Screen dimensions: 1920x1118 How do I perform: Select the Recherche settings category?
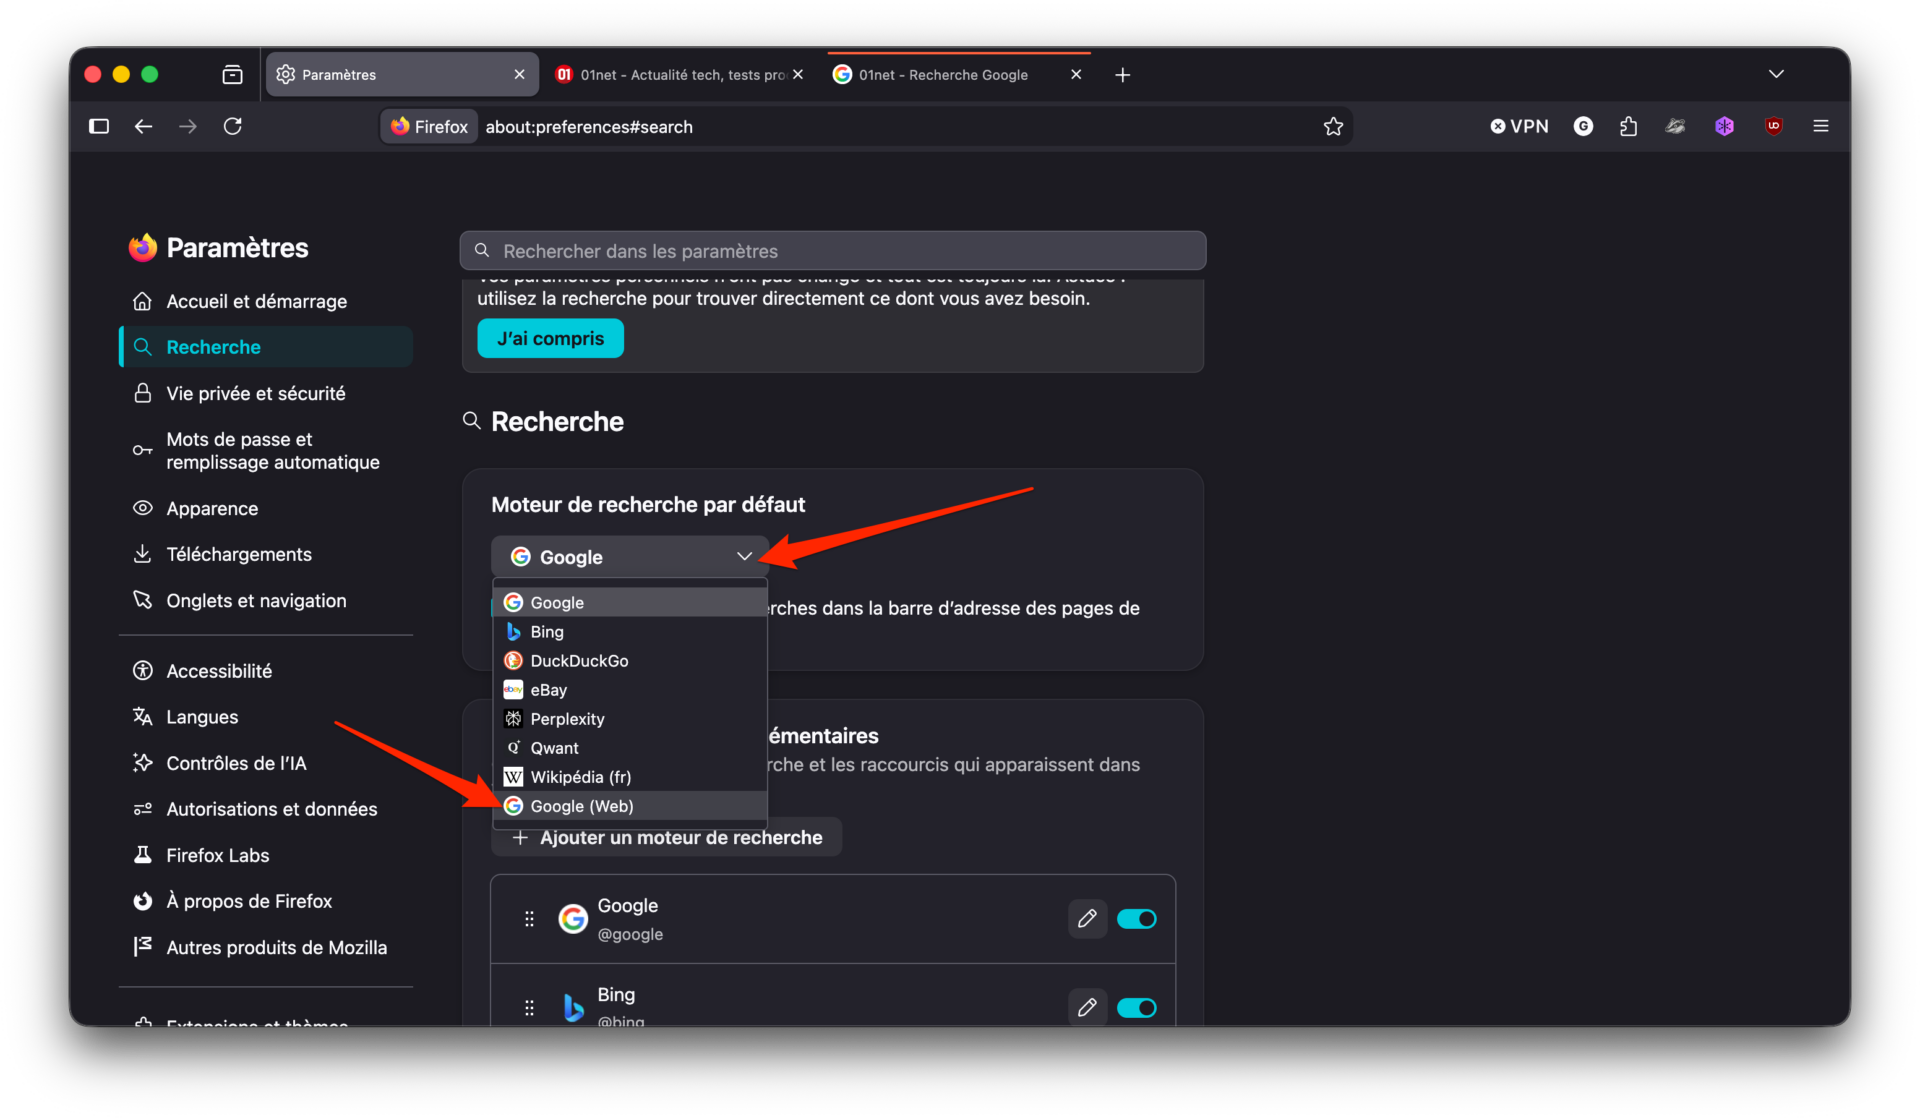tap(265, 347)
